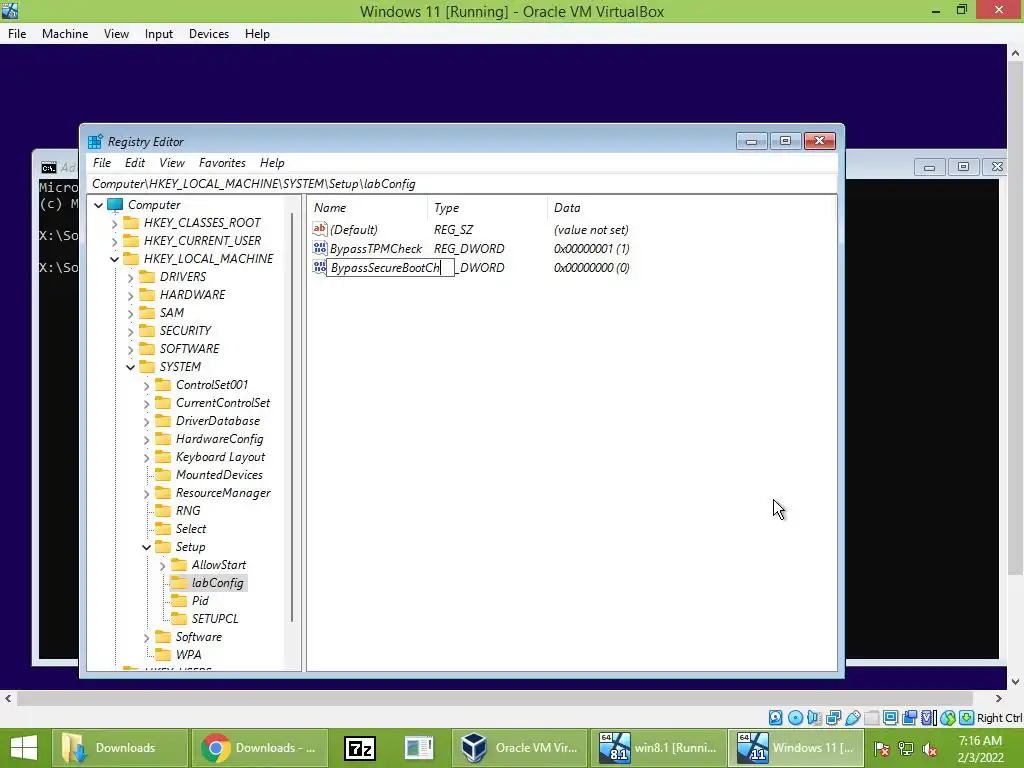
Task: Open the Registry Editor Help menu
Action: point(272,163)
